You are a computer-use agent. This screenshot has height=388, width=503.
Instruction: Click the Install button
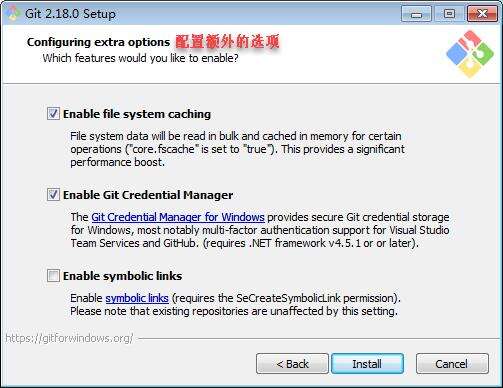[367, 364]
